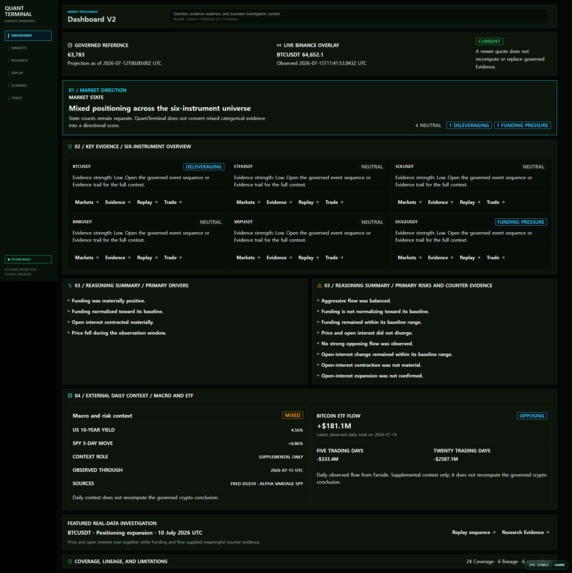Open the Evidence link on the BTCUSDT card
572x573 pixels.
(x=118, y=202)
